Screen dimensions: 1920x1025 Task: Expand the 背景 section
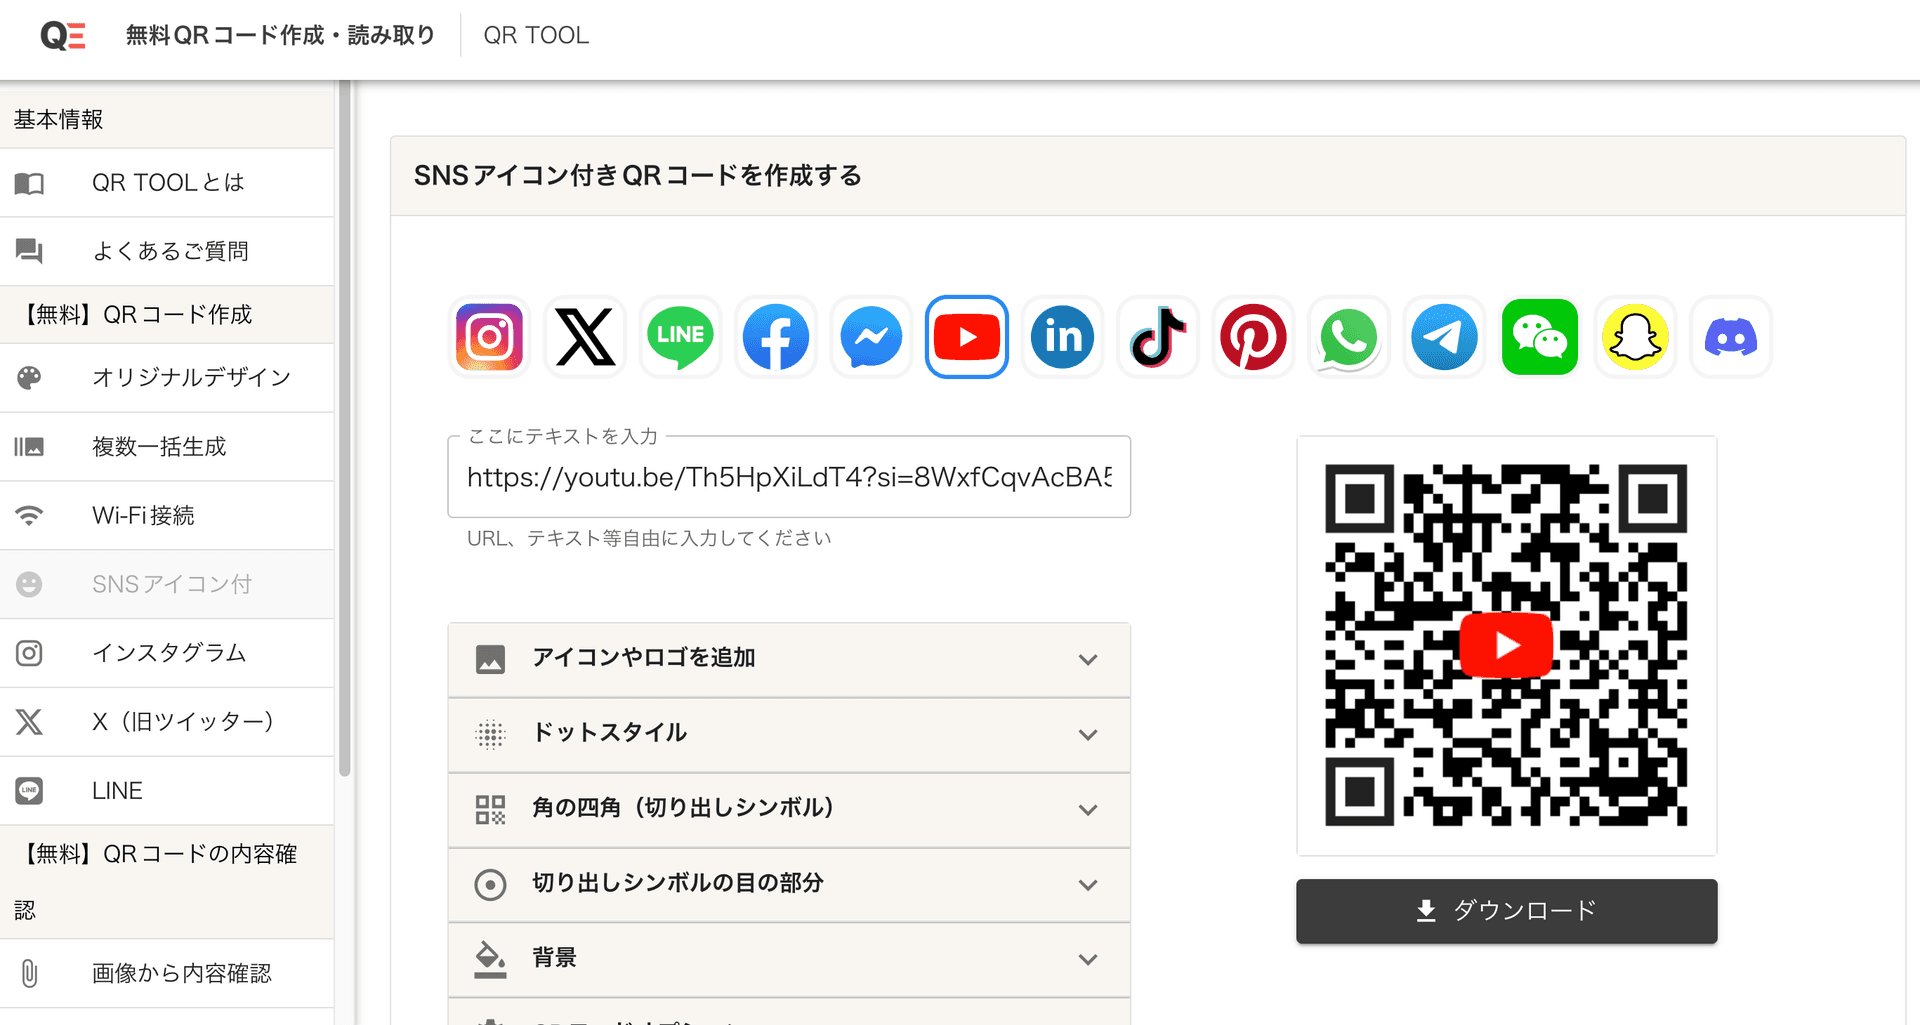pos(789,959)
